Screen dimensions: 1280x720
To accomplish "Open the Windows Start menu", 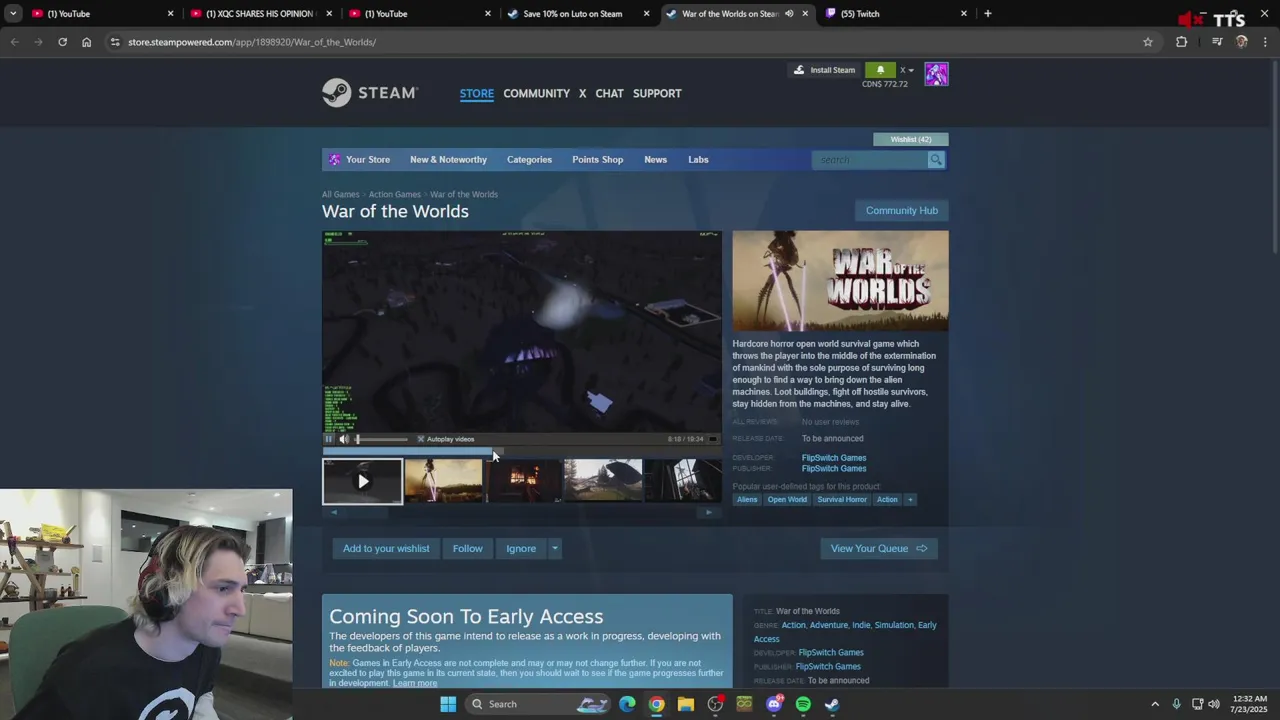I will click(x=448, y=704).
